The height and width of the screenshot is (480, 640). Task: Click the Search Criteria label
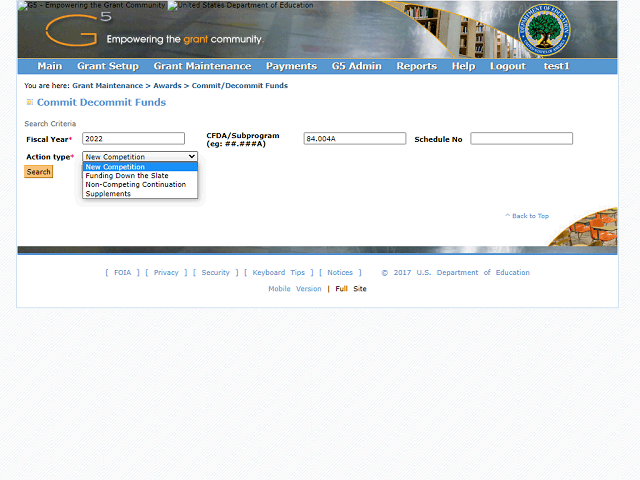(x=50, y=124)
